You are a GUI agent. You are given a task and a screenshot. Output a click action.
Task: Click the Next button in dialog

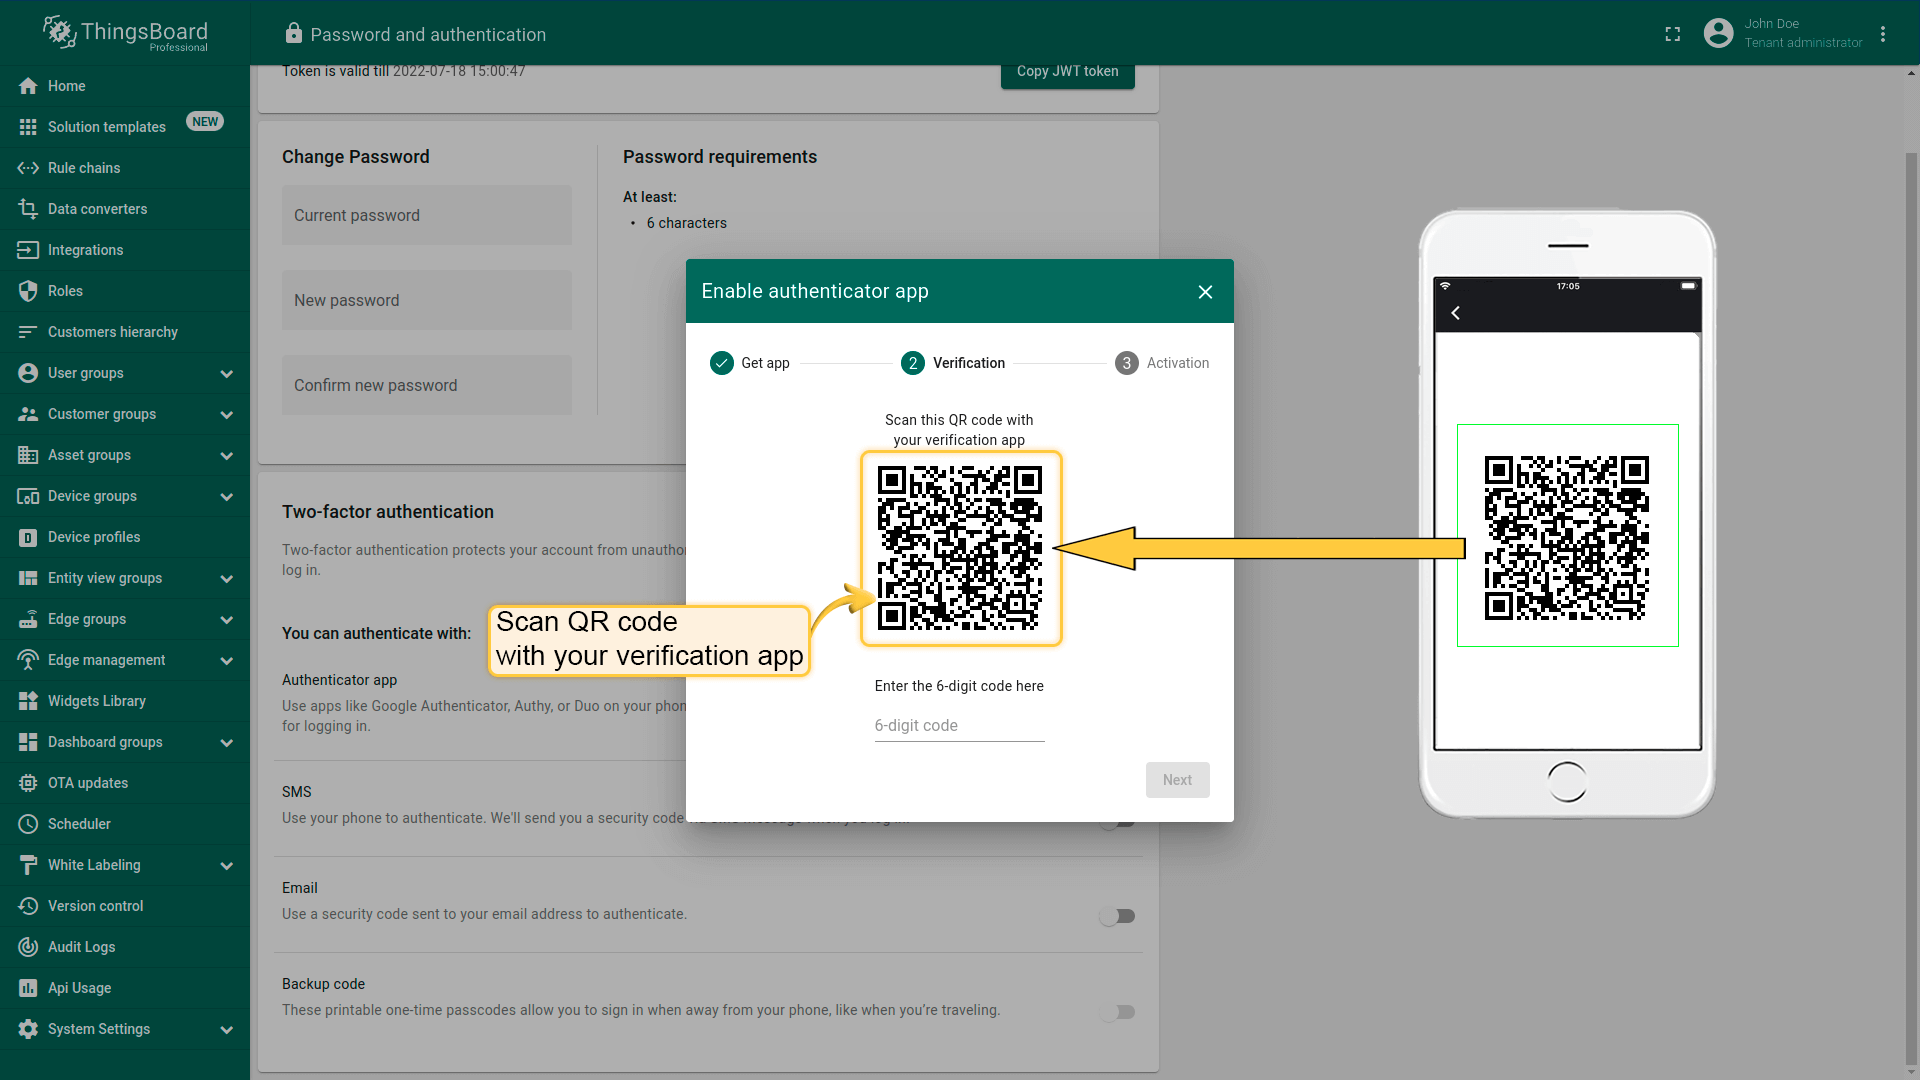[1177, 780]
